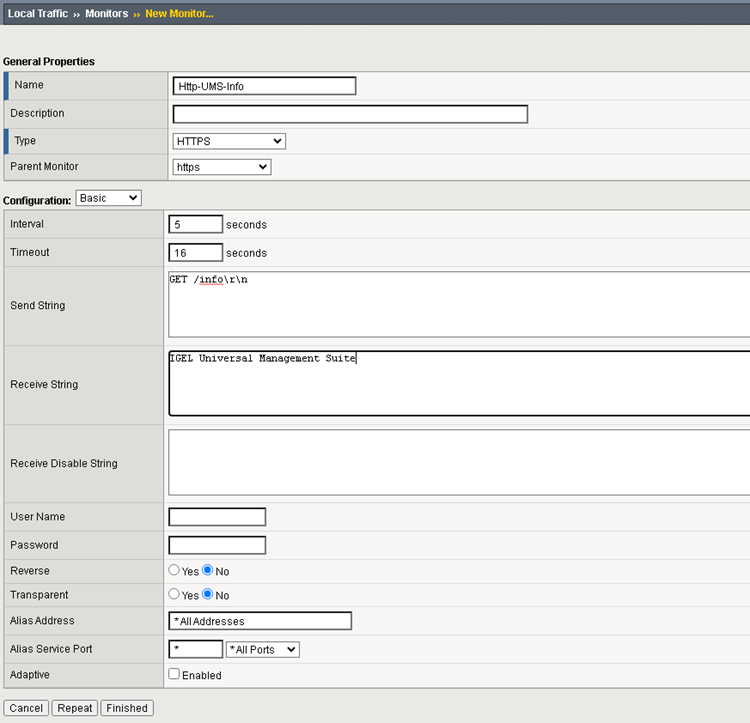
Task: Click the Timeout seconds field
Action: click(x=196, y=253)
